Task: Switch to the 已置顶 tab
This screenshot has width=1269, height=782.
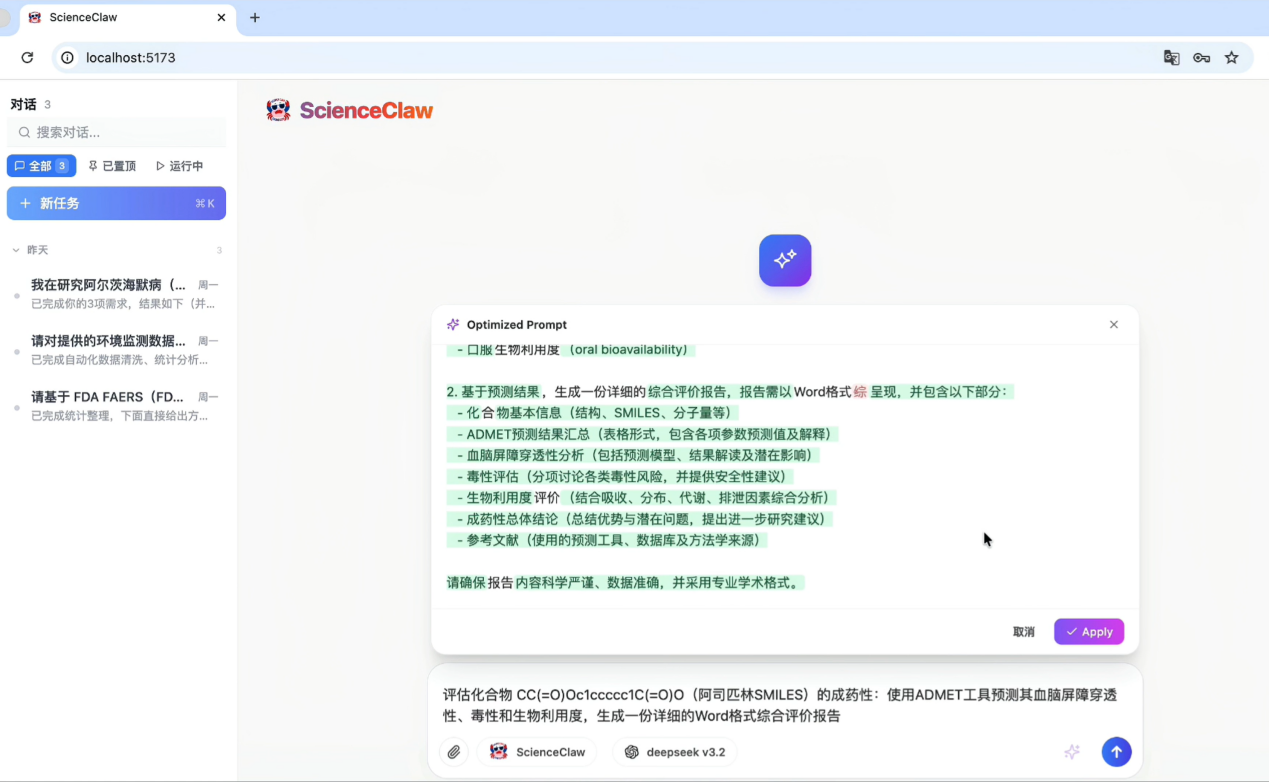Action: coord(112,166)
